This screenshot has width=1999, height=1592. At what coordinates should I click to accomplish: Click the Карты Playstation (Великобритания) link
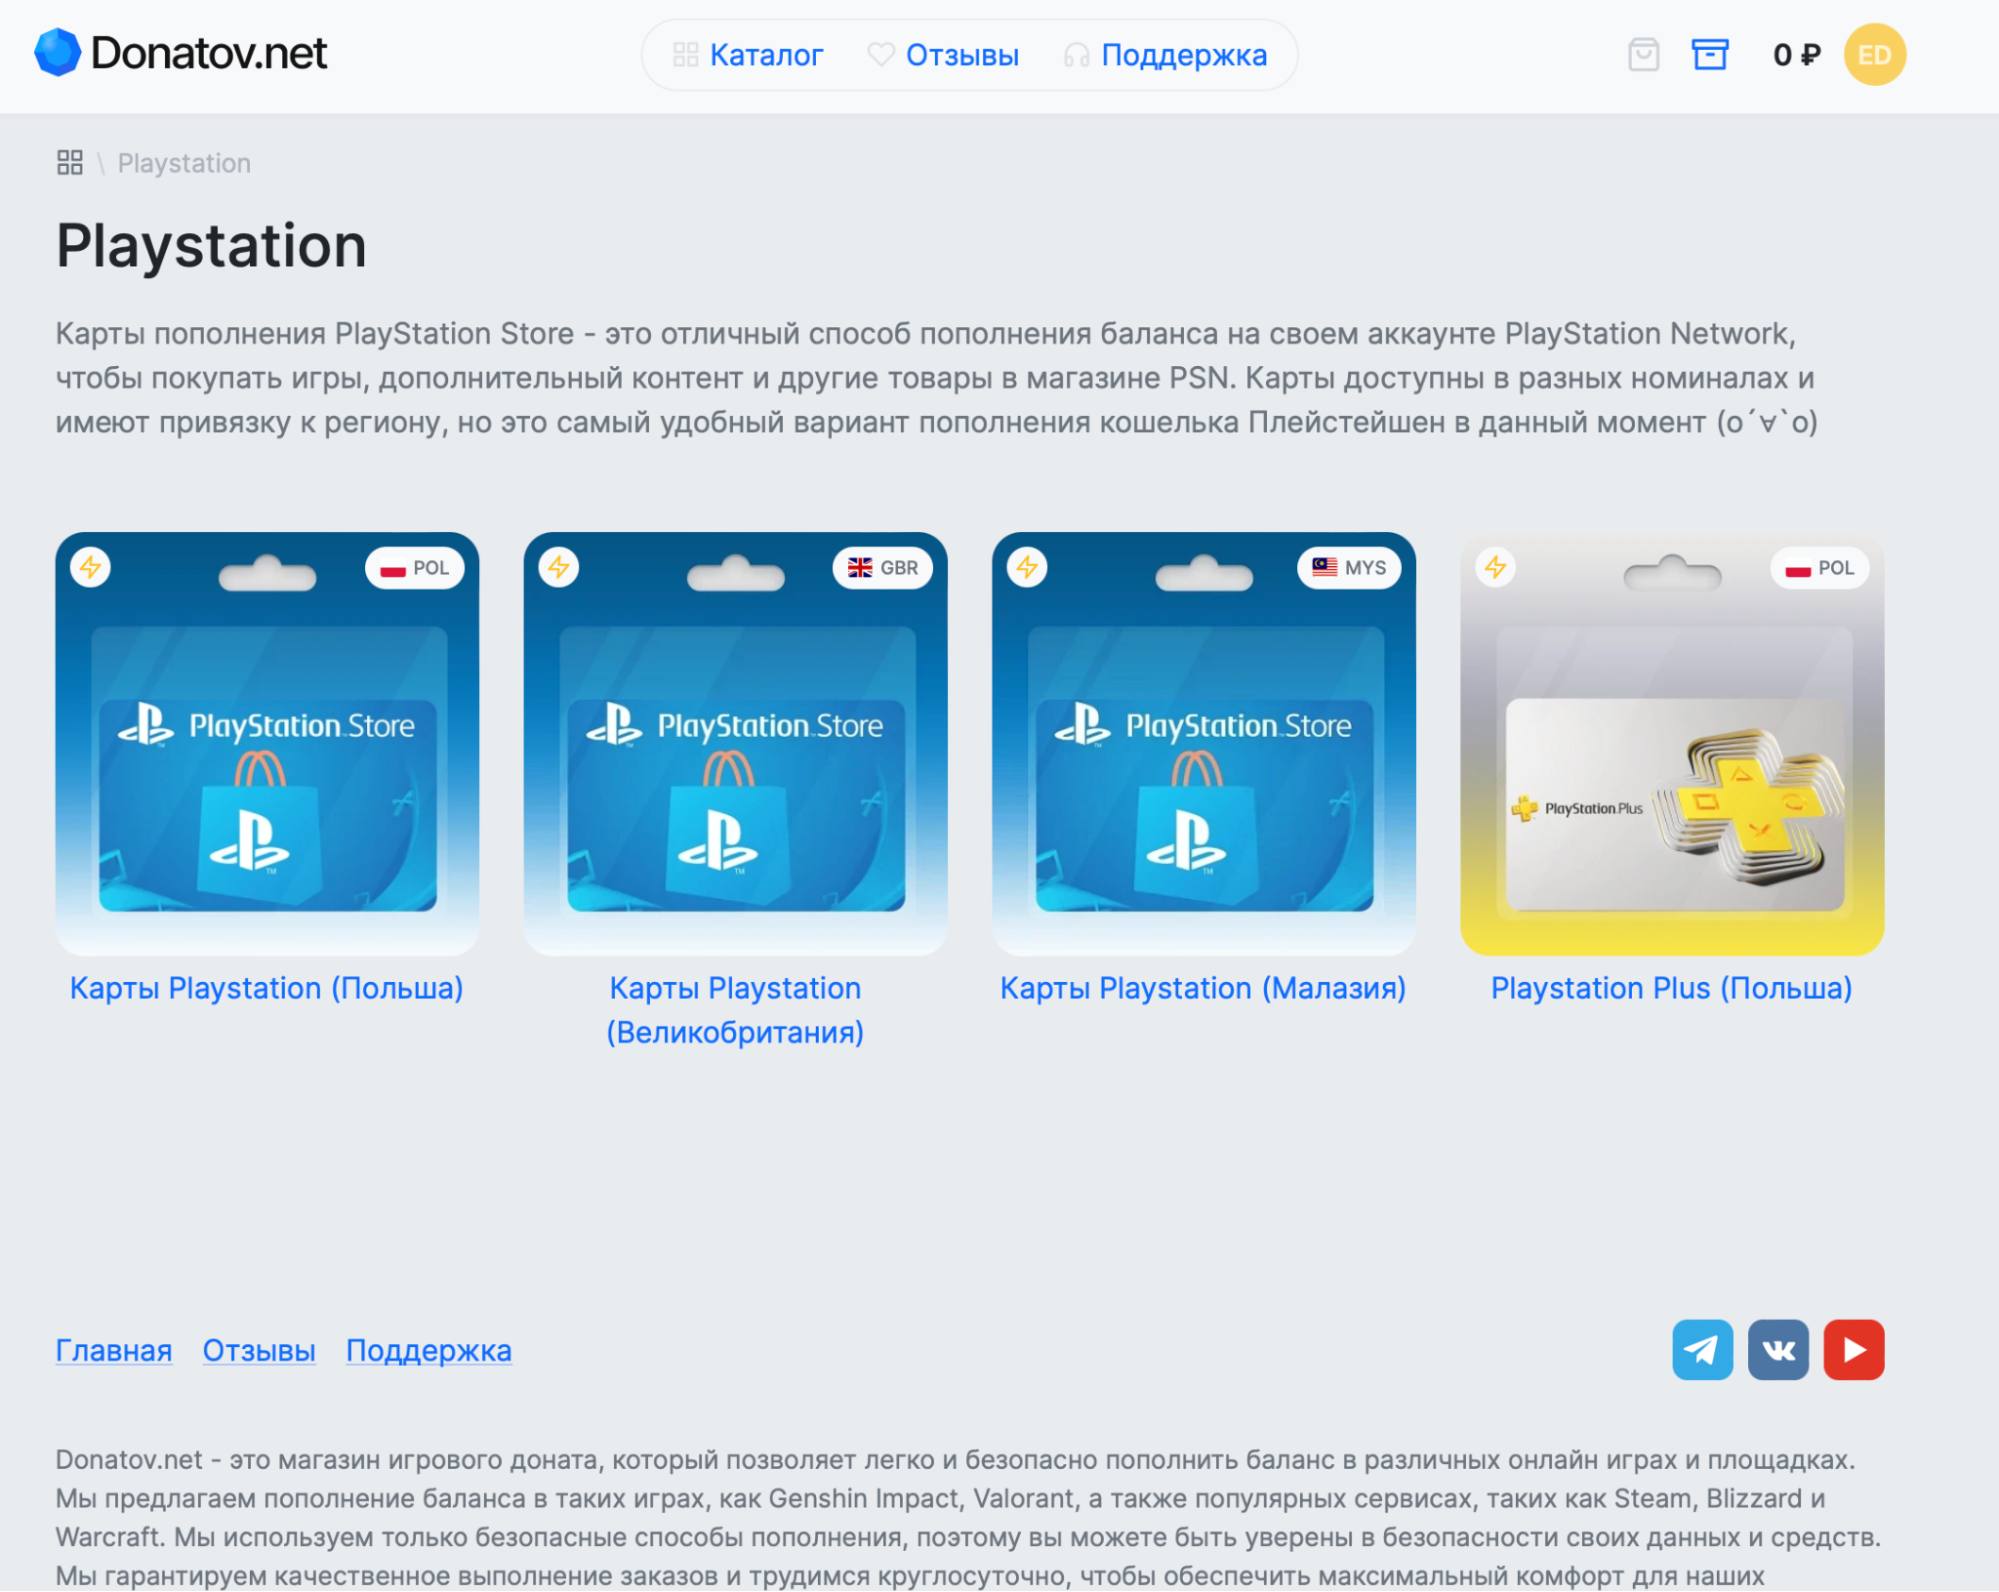click(x=735, y=1010)
